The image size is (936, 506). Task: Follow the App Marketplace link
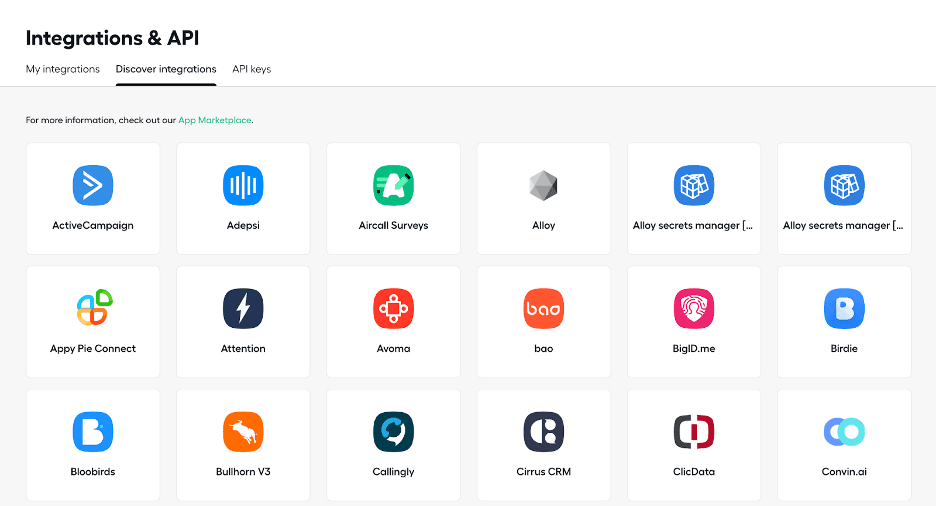215,120
